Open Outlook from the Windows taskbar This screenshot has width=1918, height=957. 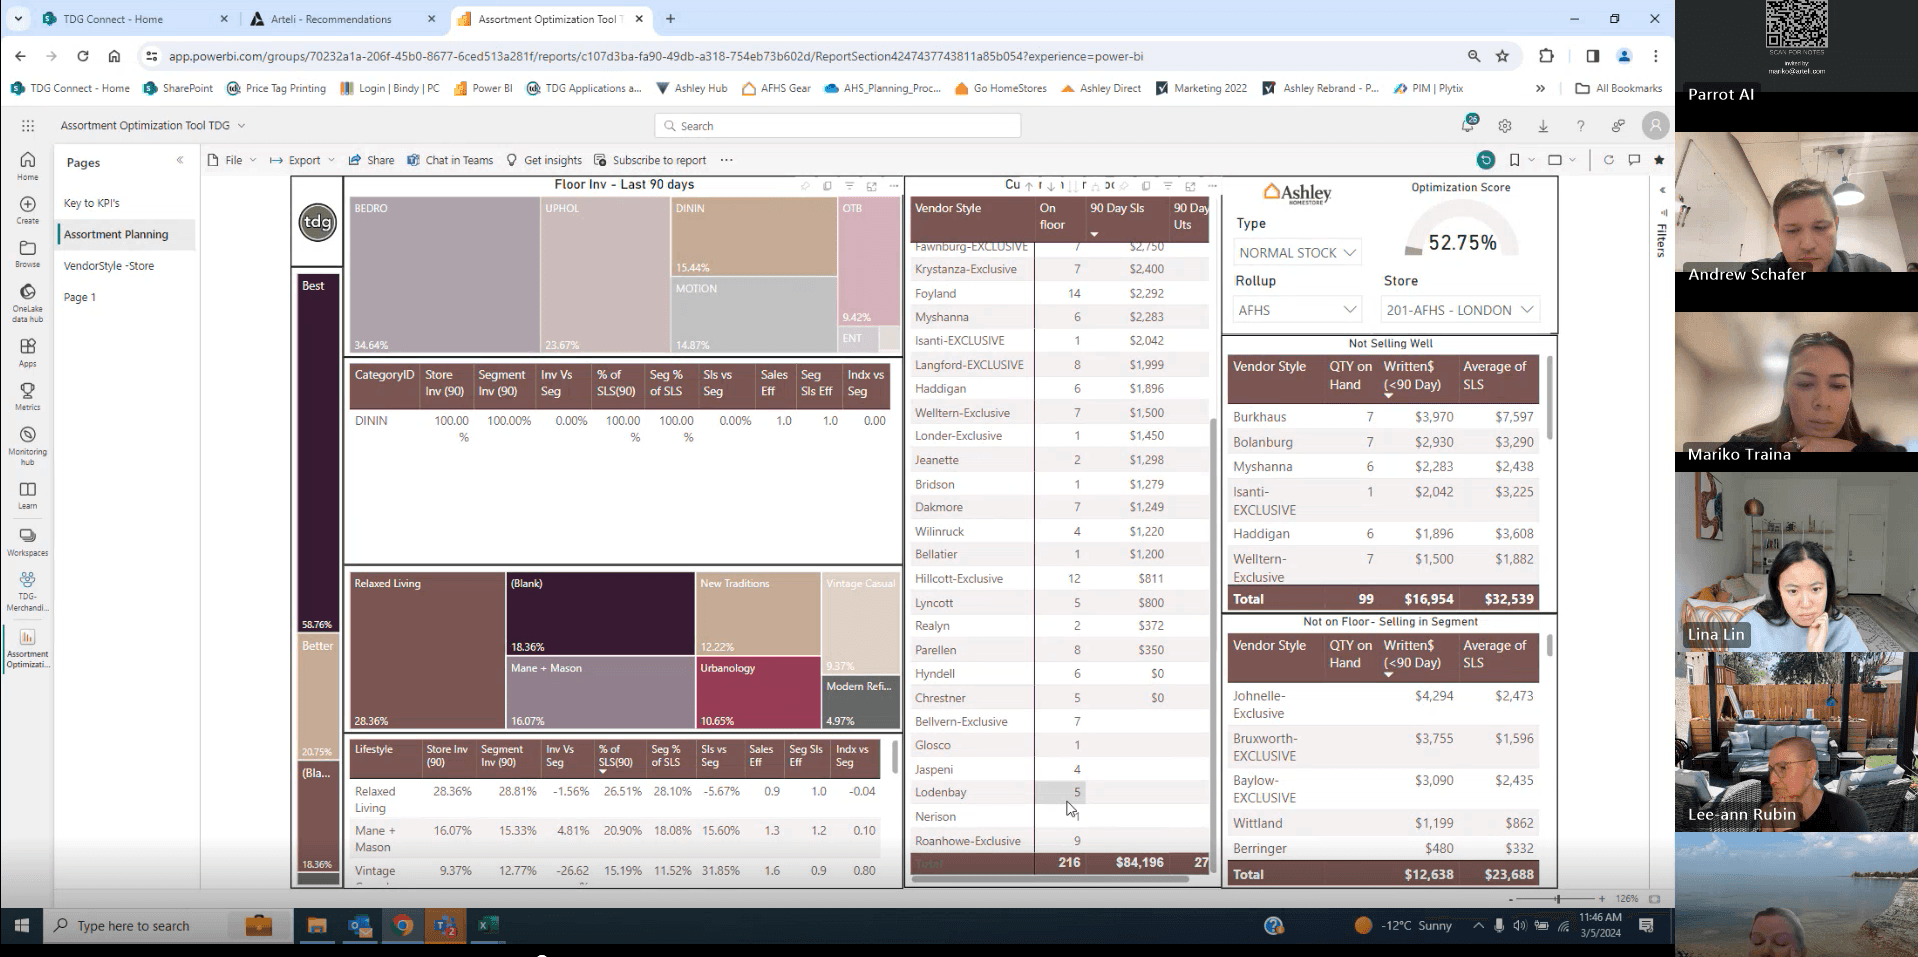360,926
